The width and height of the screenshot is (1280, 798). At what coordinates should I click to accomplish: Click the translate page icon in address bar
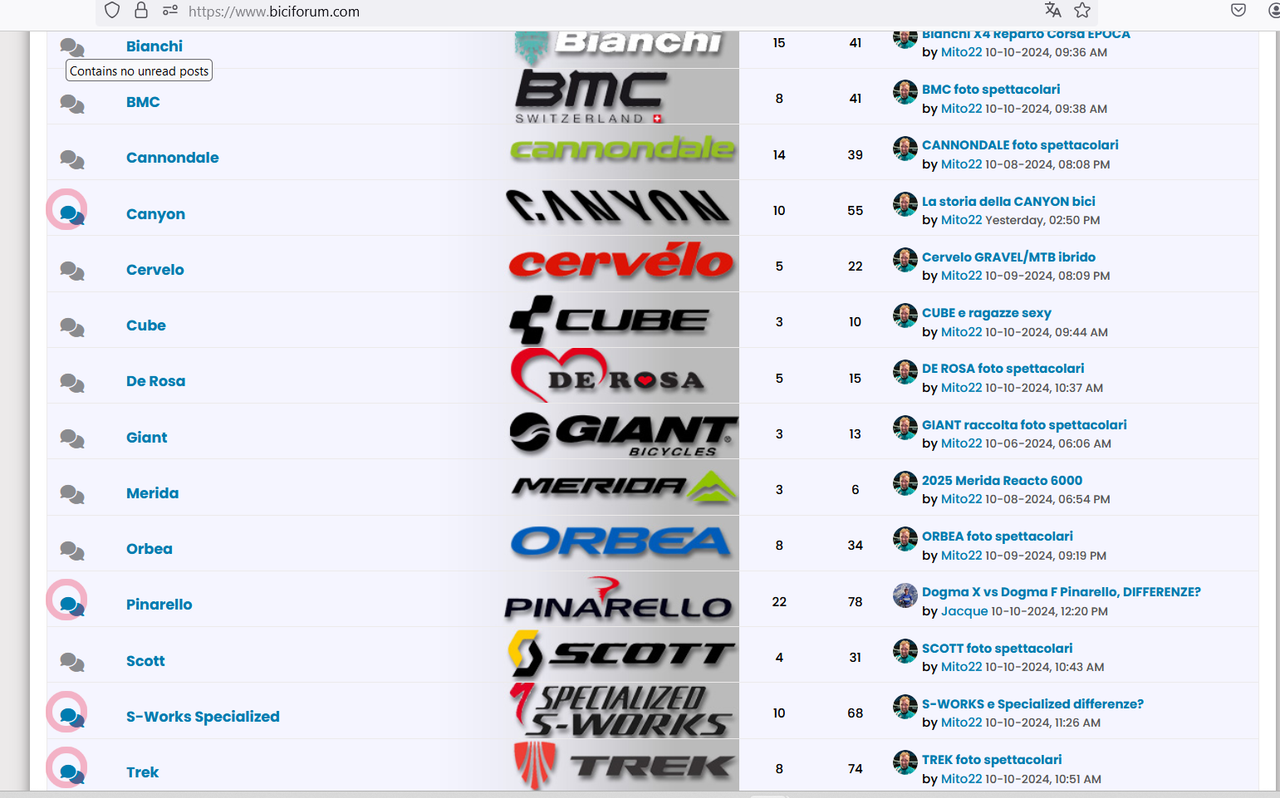pos(1052,10)
